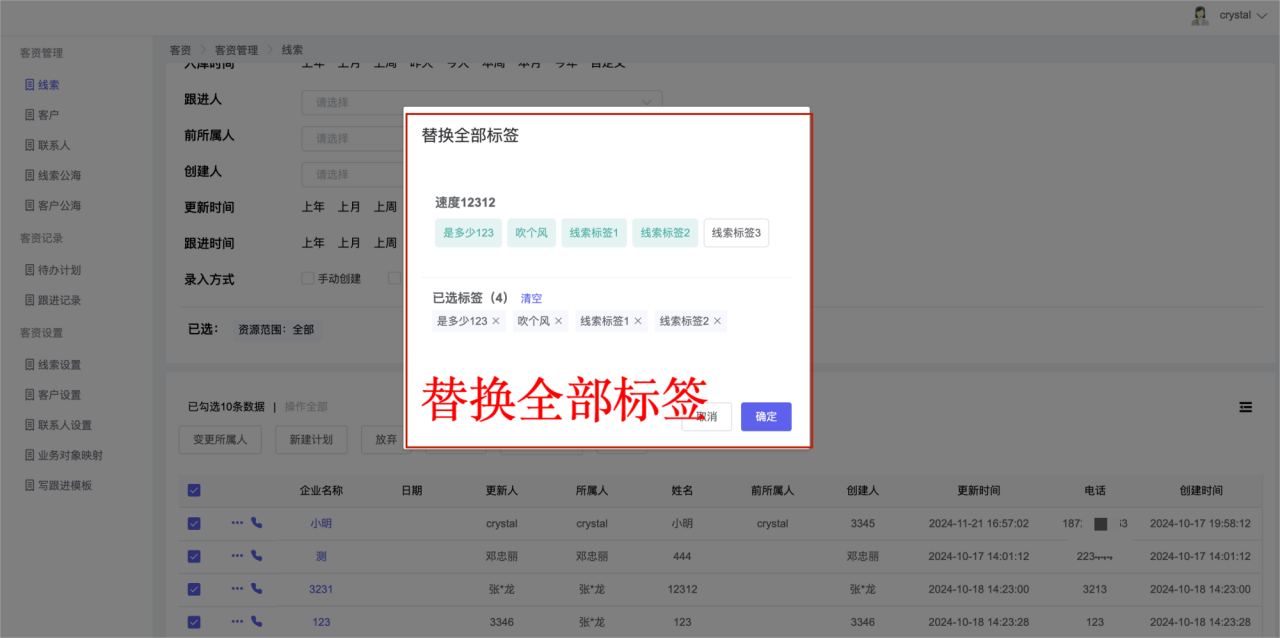Select 上周 for 跟进时间 filter
Screen dimensions: 1280x638
click(x=385, y=243)
